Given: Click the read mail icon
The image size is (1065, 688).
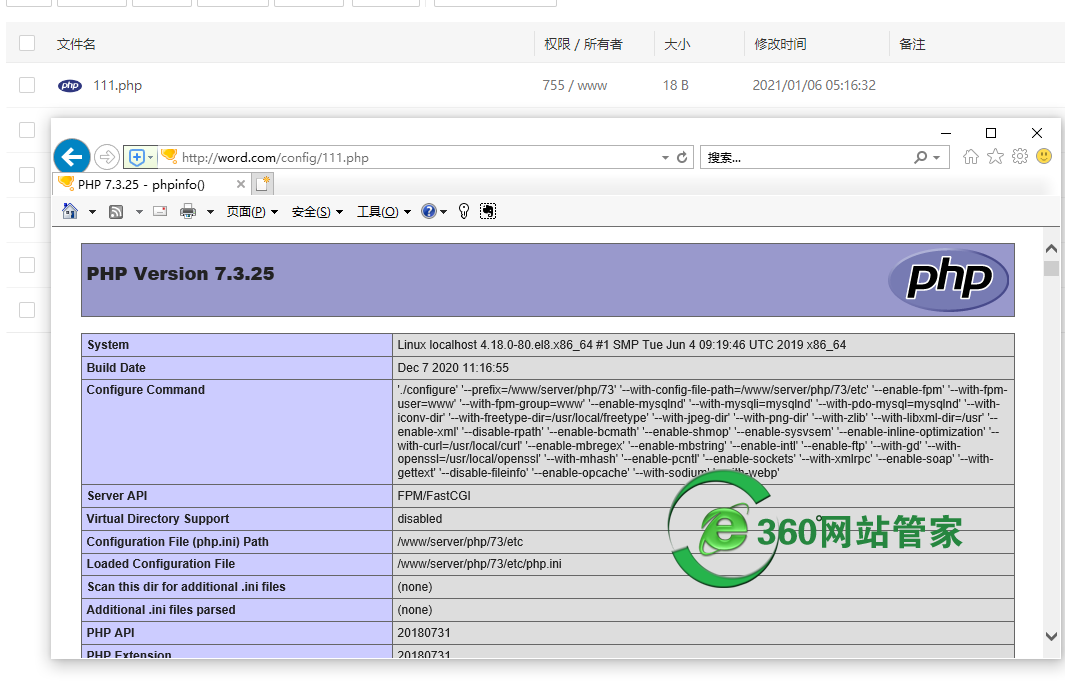Looking at the screenshot, I should coord(160,211).
